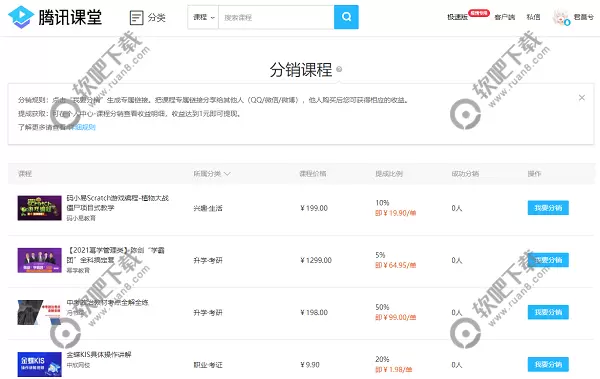Open the Scratch 植物大战僵尸 course title
The image size is (600, 379).
[117, 203]
